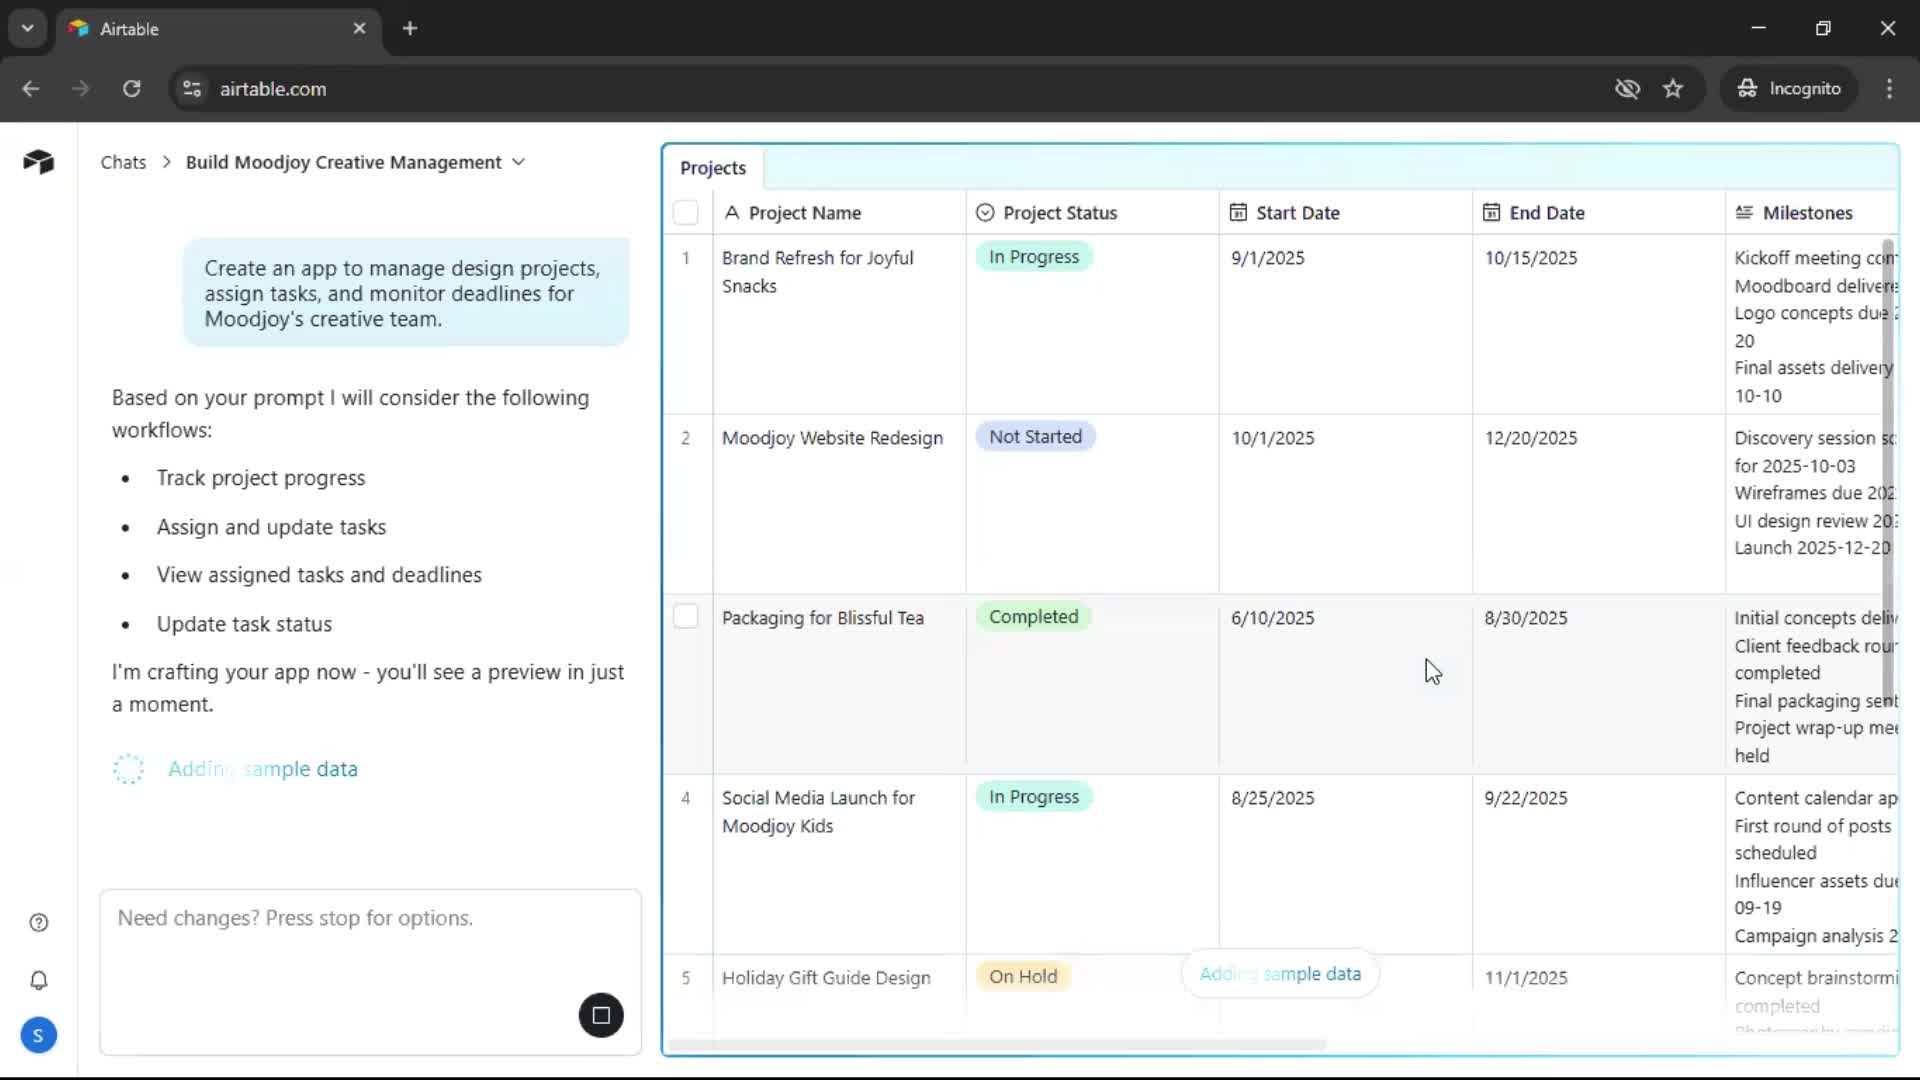Open the Airtable home logo in sidebar
The image size is (1920, 1080).
coord(38,162)
